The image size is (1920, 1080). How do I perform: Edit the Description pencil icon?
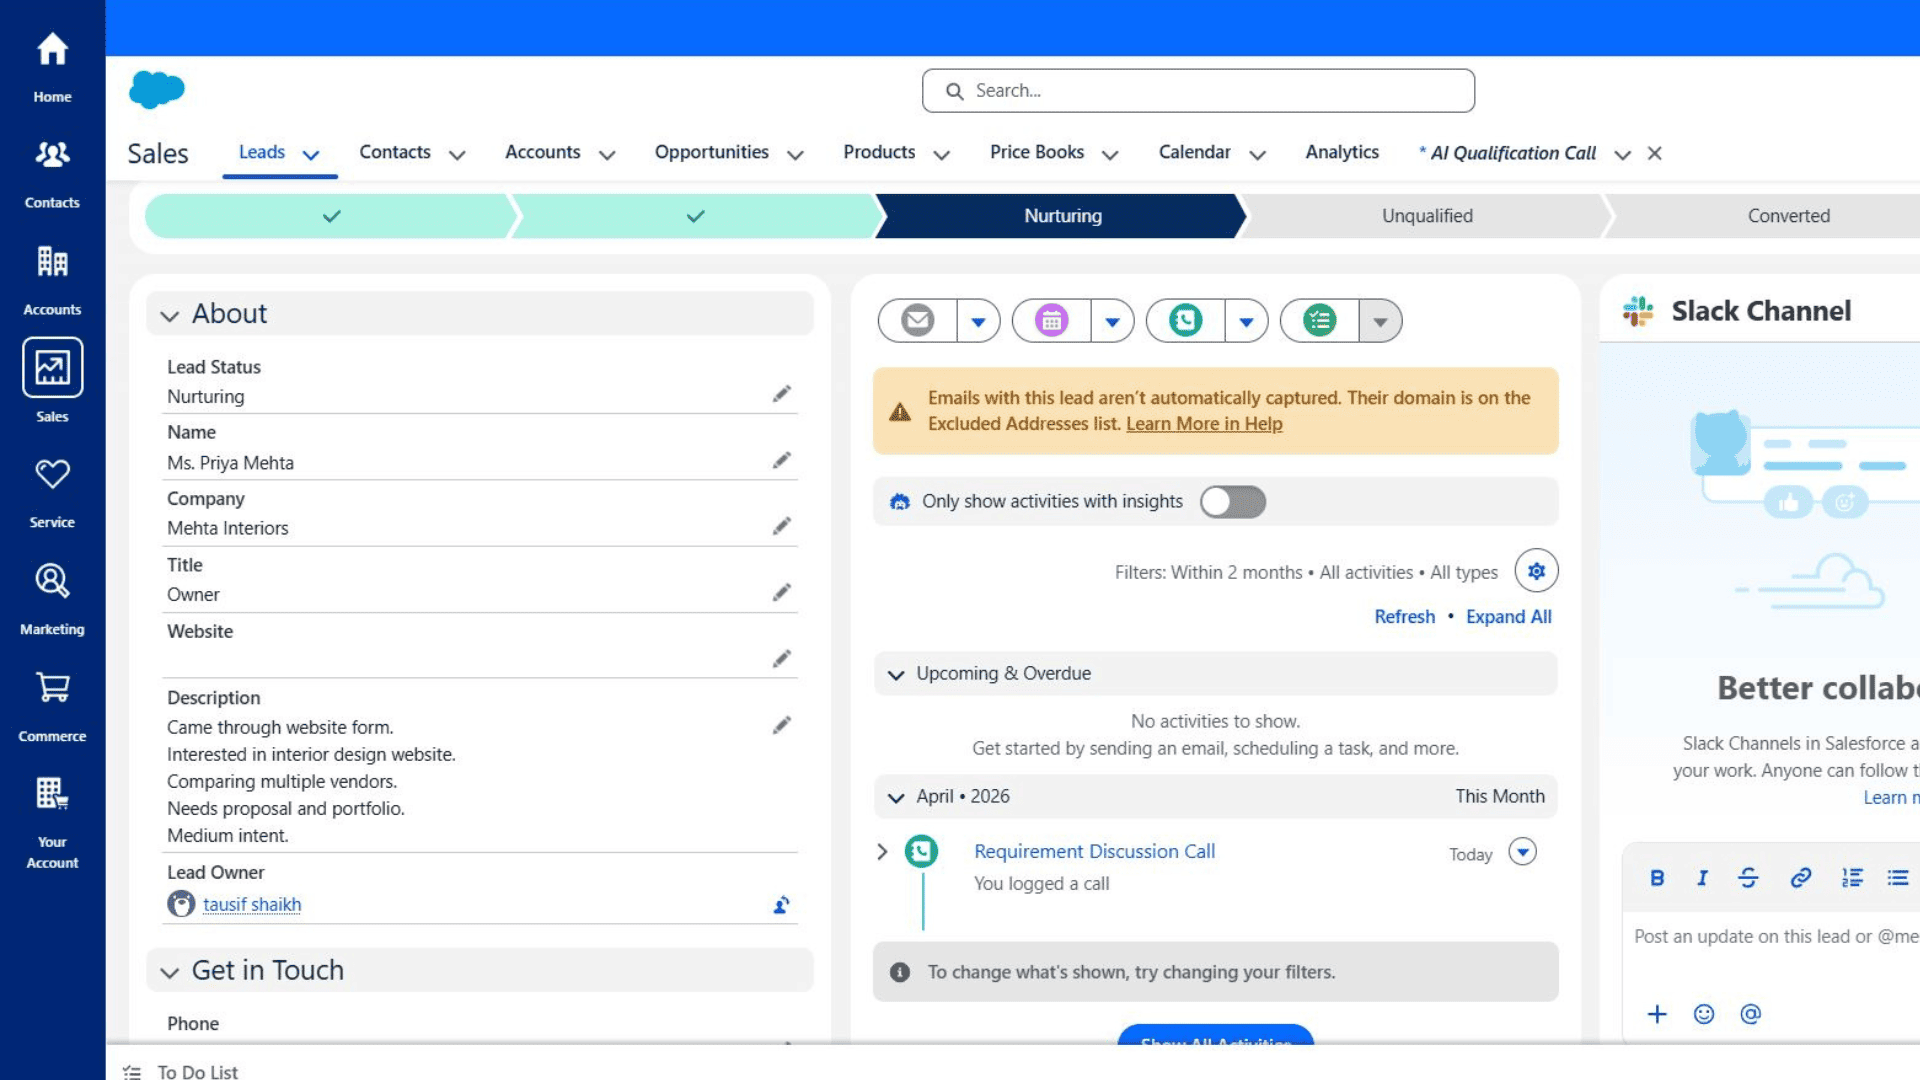[x=781, y=725]
